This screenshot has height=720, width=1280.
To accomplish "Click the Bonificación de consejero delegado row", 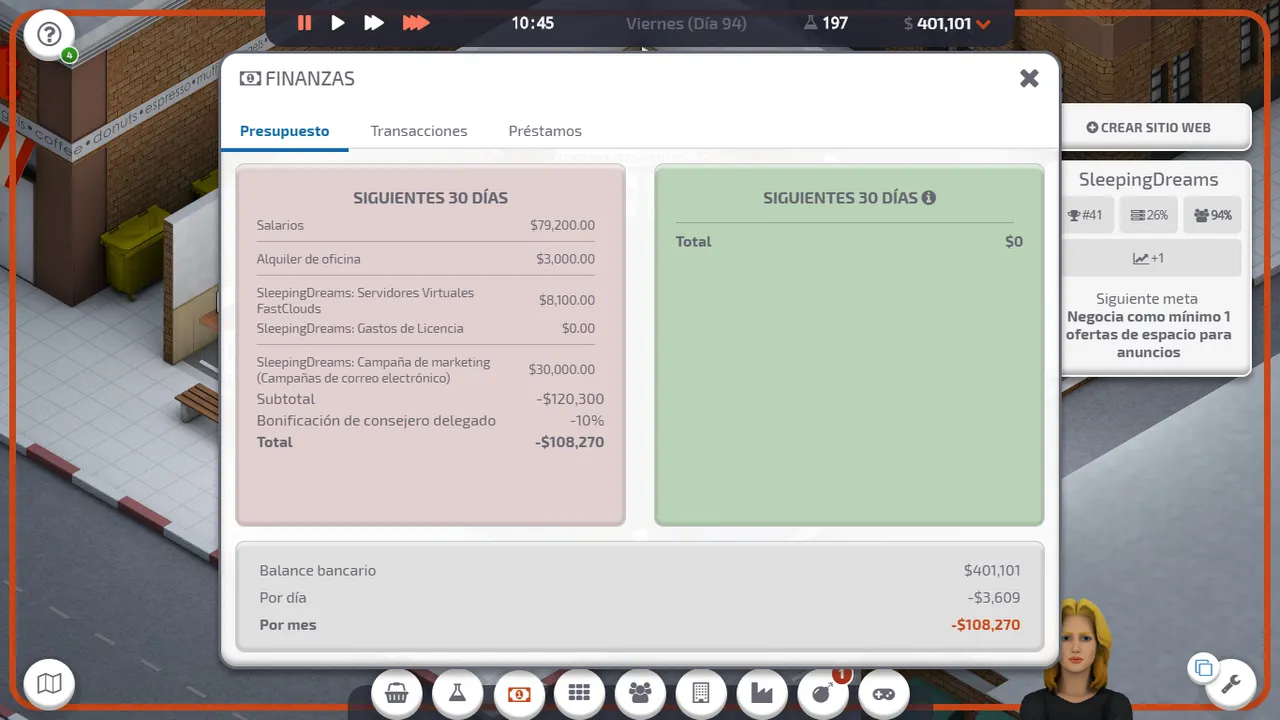I will [x=430, y=420].
